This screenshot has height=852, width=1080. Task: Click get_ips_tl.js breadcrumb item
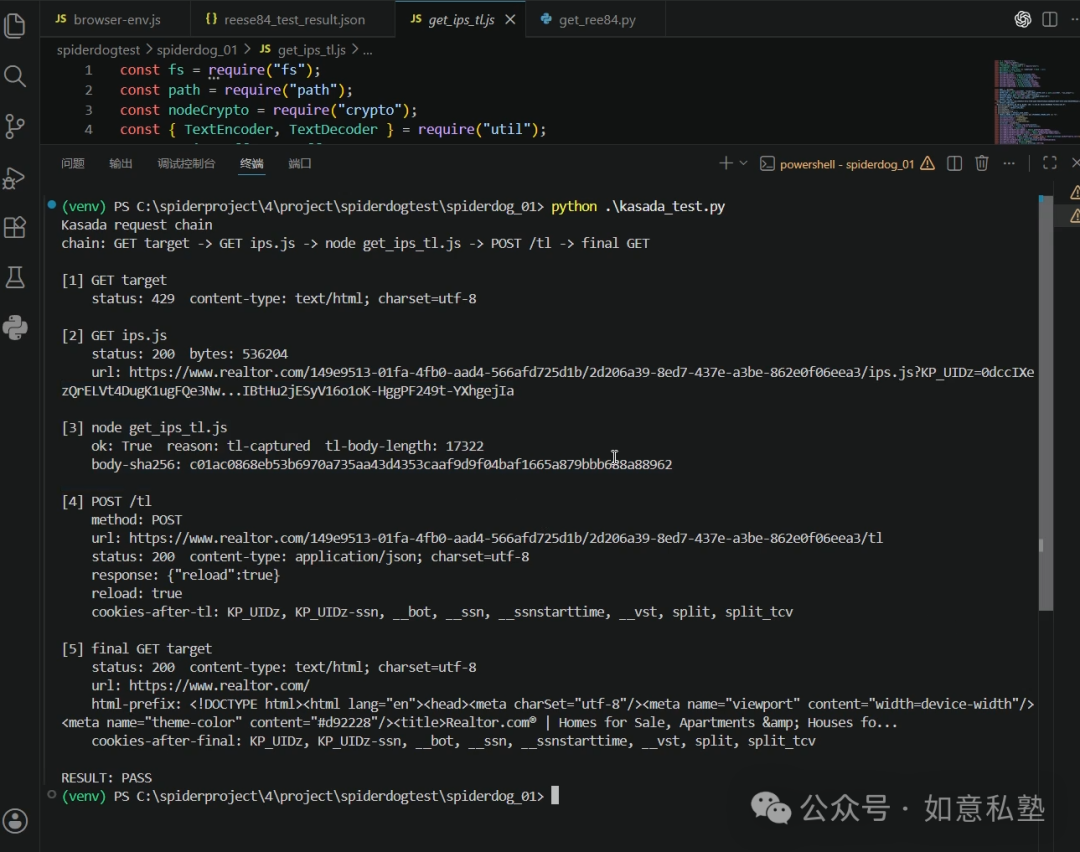[x=303, y=50]
